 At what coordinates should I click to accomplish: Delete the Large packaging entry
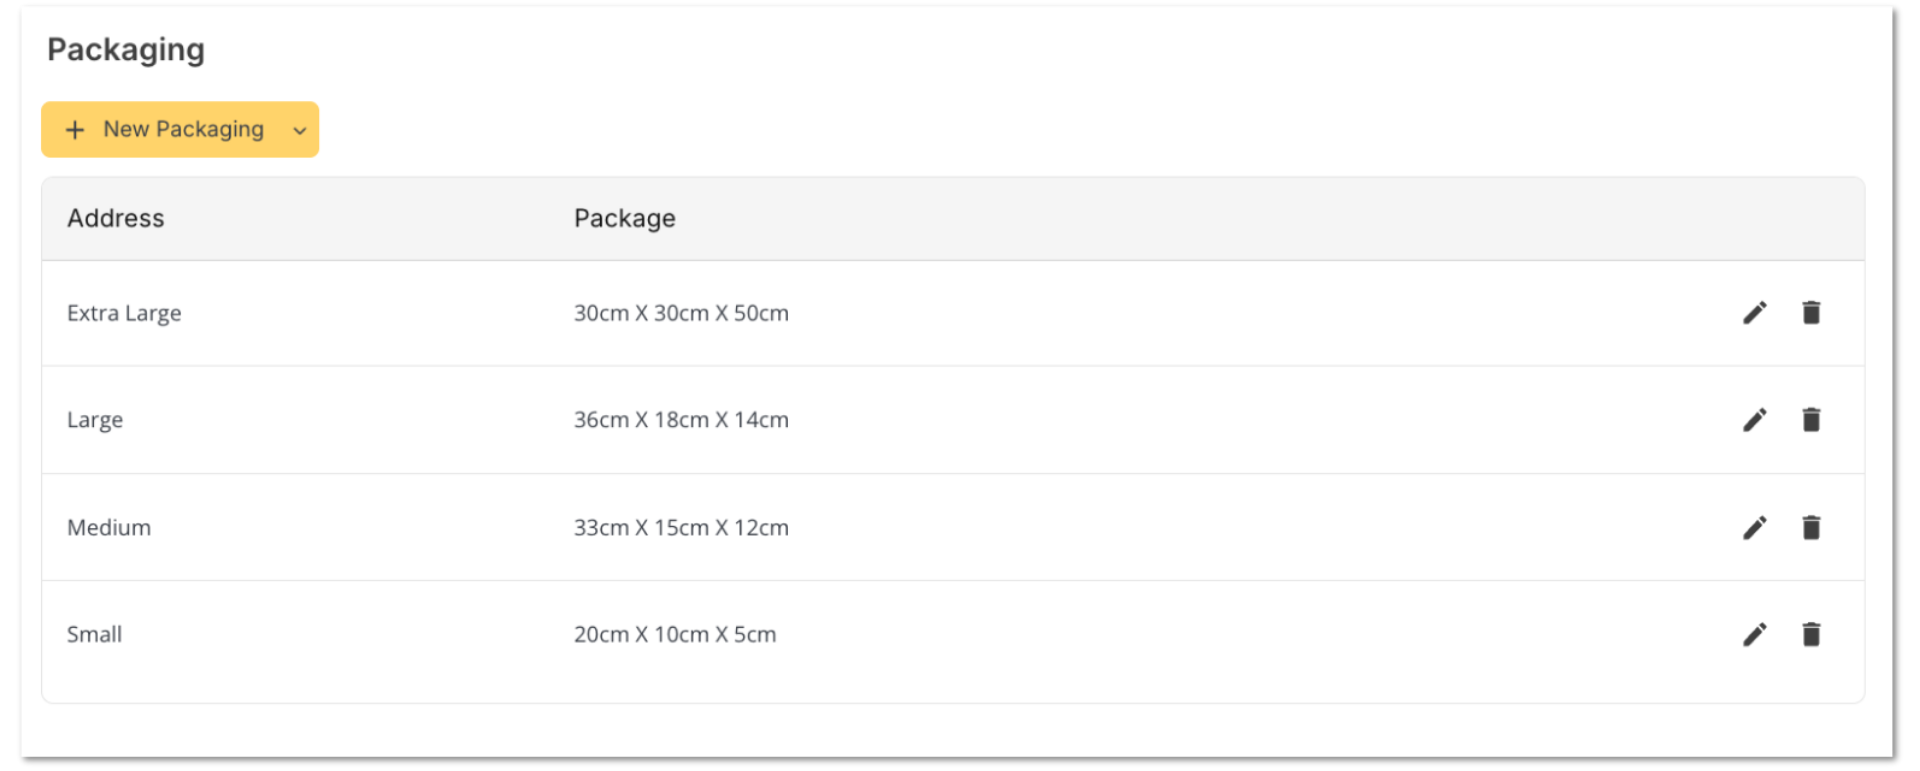1811,419
